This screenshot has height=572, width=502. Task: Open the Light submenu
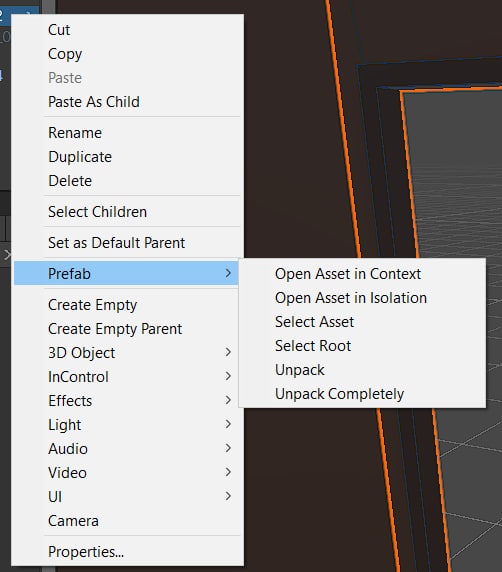coord(127,425)
